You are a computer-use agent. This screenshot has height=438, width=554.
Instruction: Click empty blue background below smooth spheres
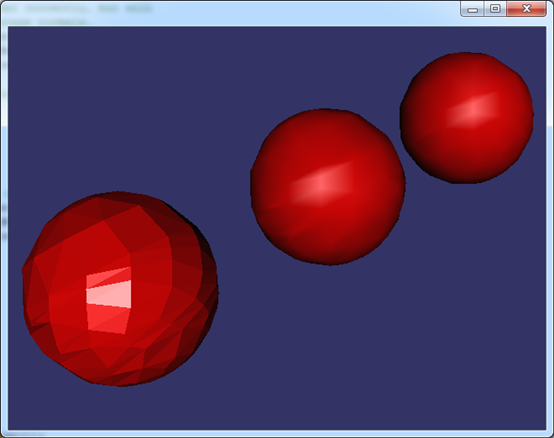click(389, 336)
